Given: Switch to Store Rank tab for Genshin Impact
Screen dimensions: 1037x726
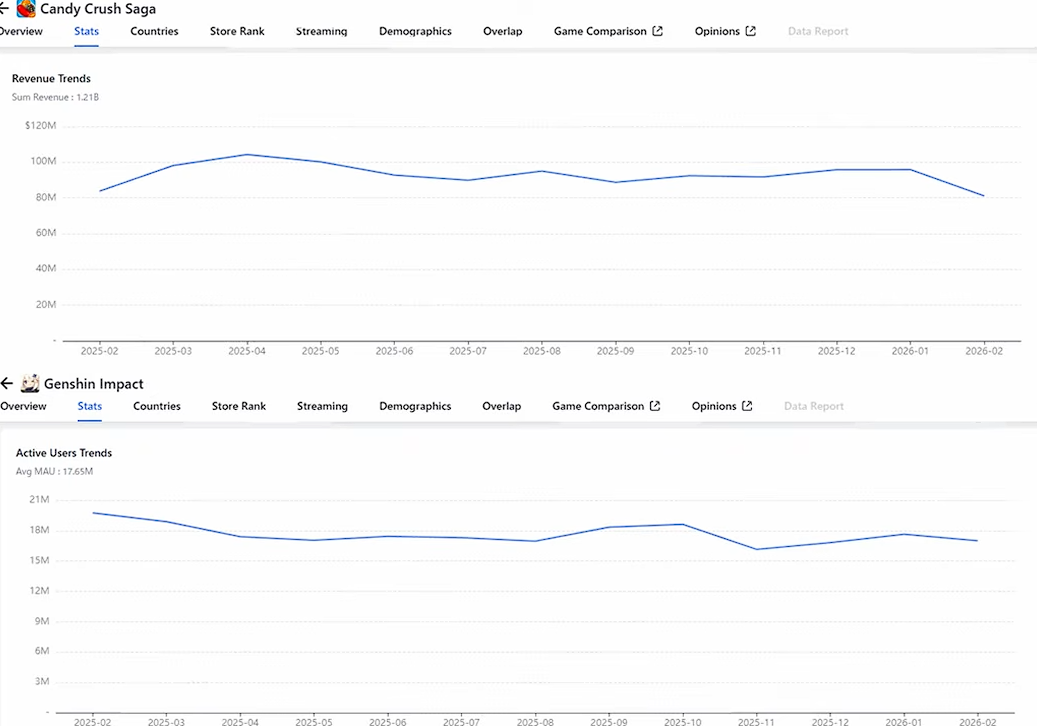Looking at the screenshot, I should pyautogui.click(x=239, y=406).
